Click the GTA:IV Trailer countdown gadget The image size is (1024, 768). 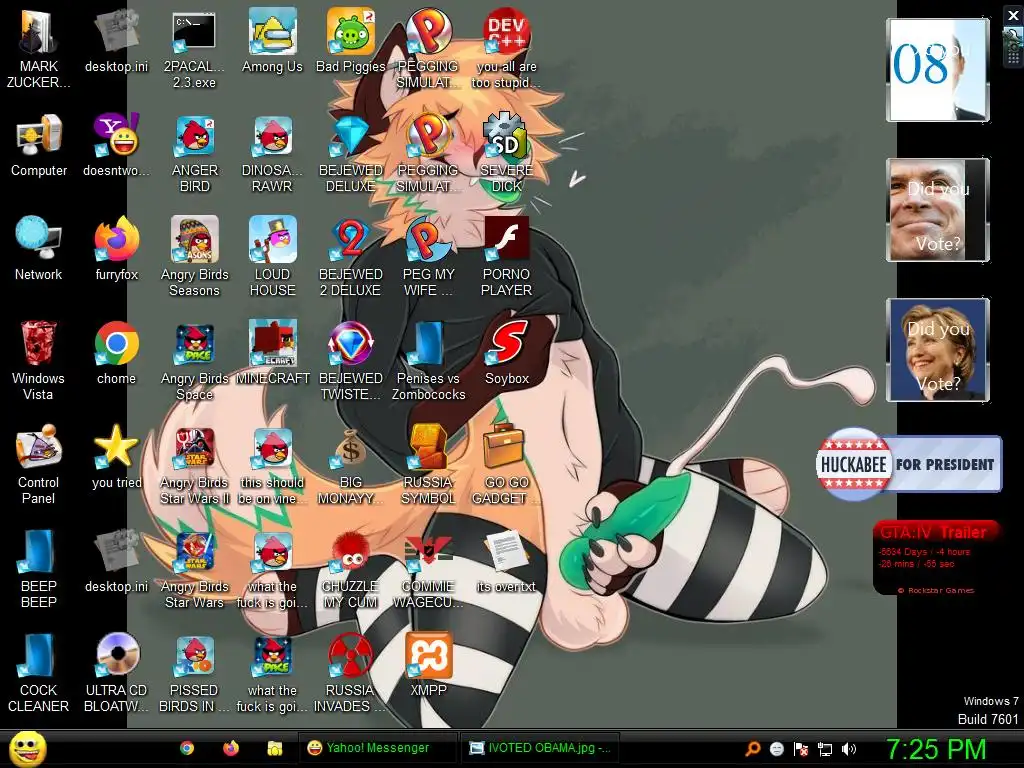[x=936, y=558]
